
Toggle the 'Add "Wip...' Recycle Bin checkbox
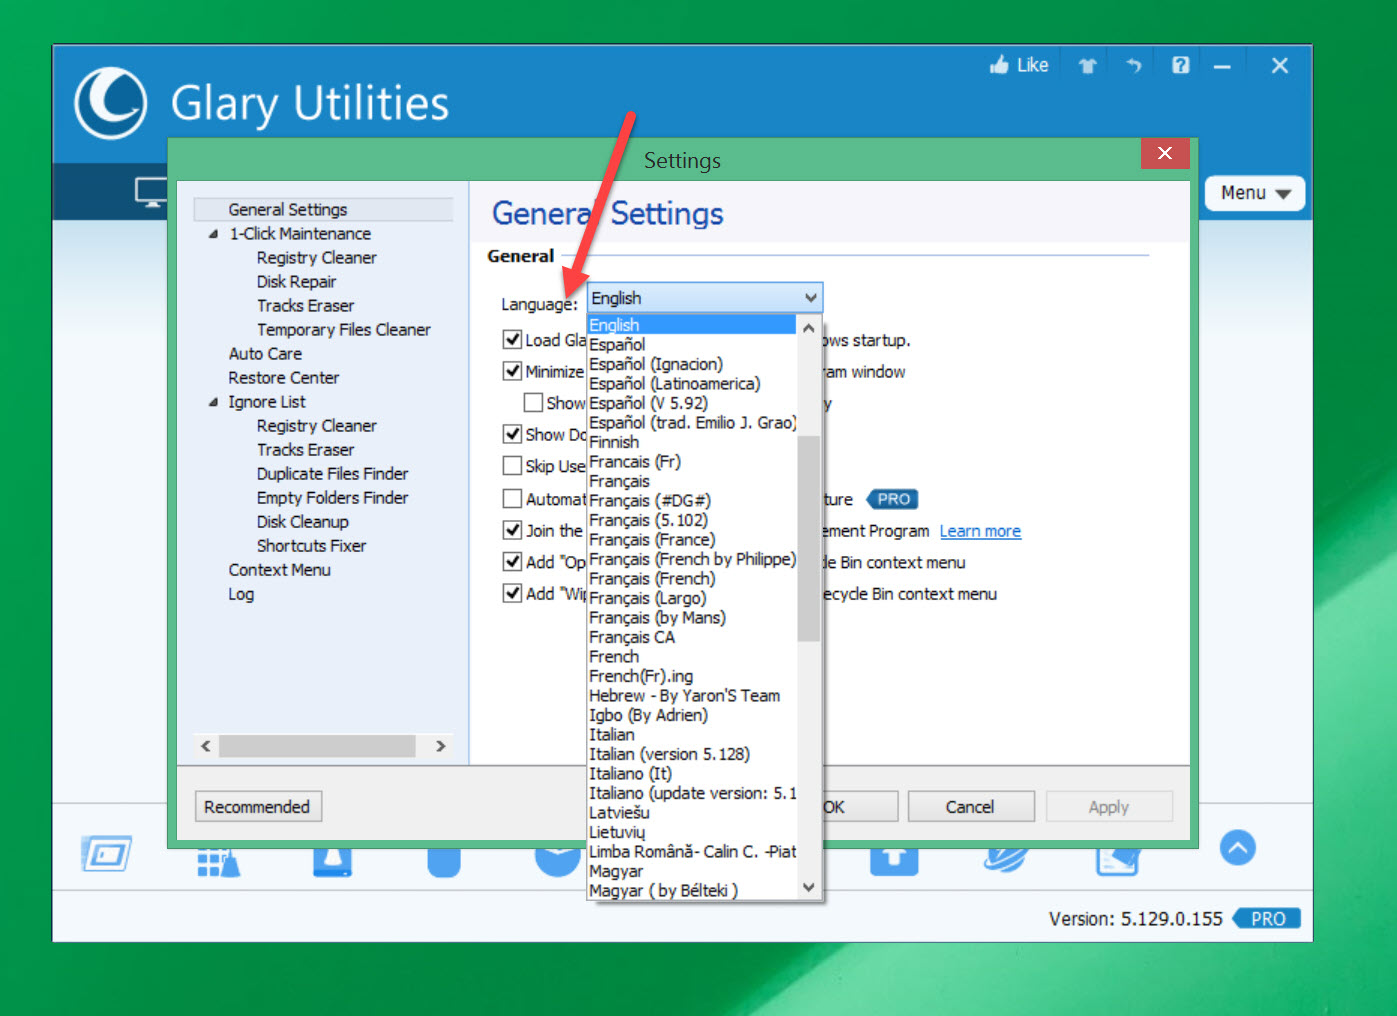pos(513,593)
